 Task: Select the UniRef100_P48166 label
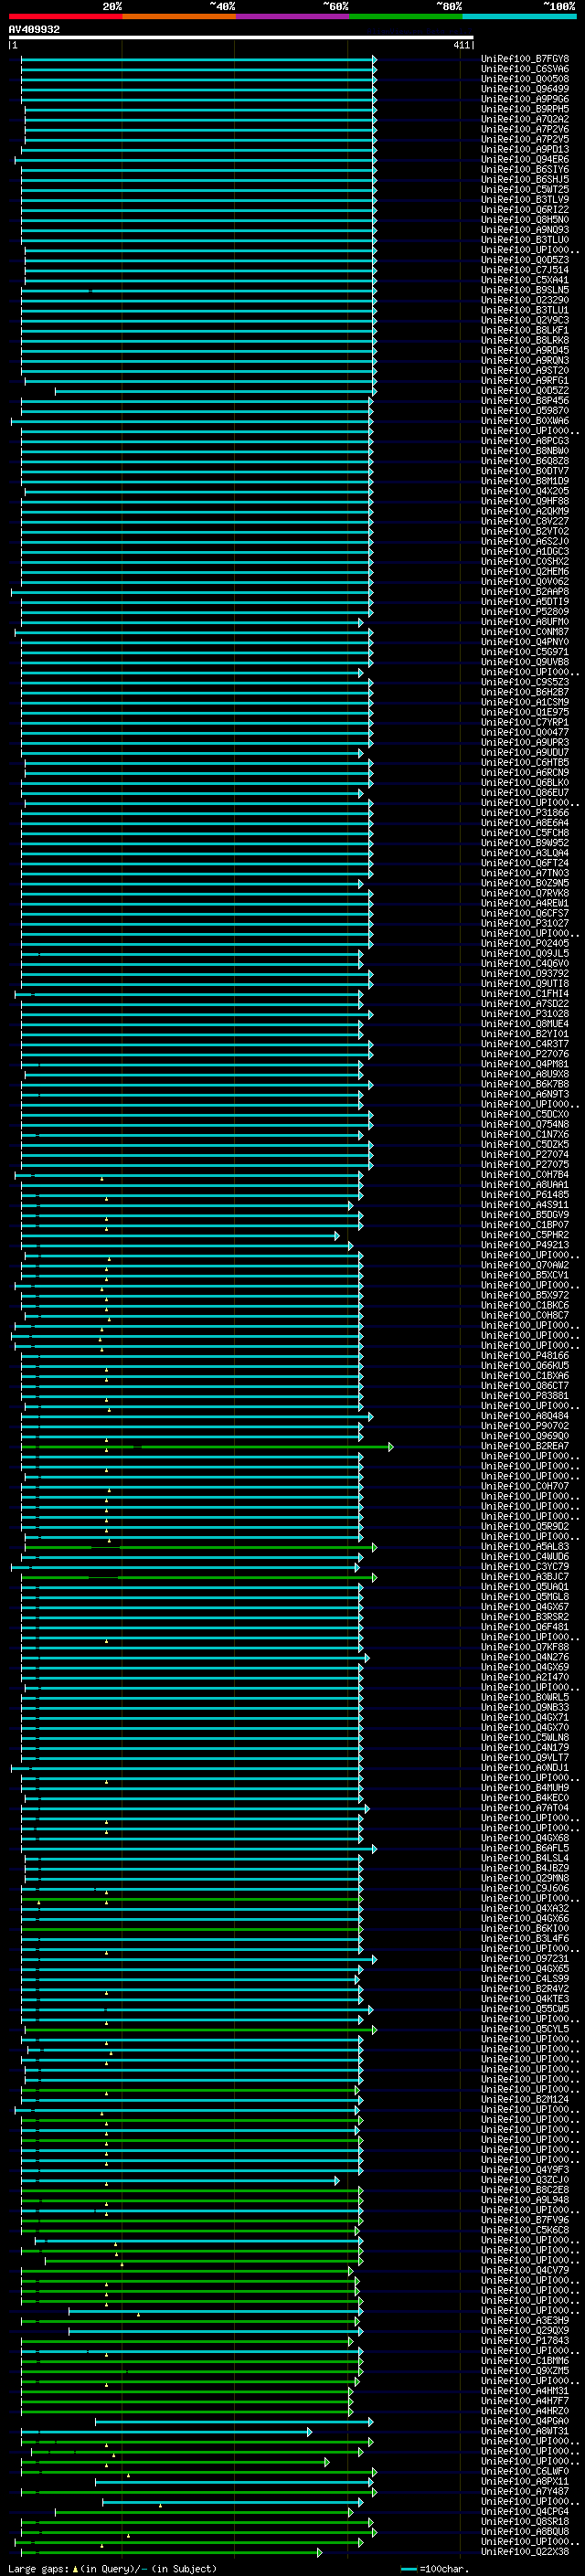click(525, 1356)
